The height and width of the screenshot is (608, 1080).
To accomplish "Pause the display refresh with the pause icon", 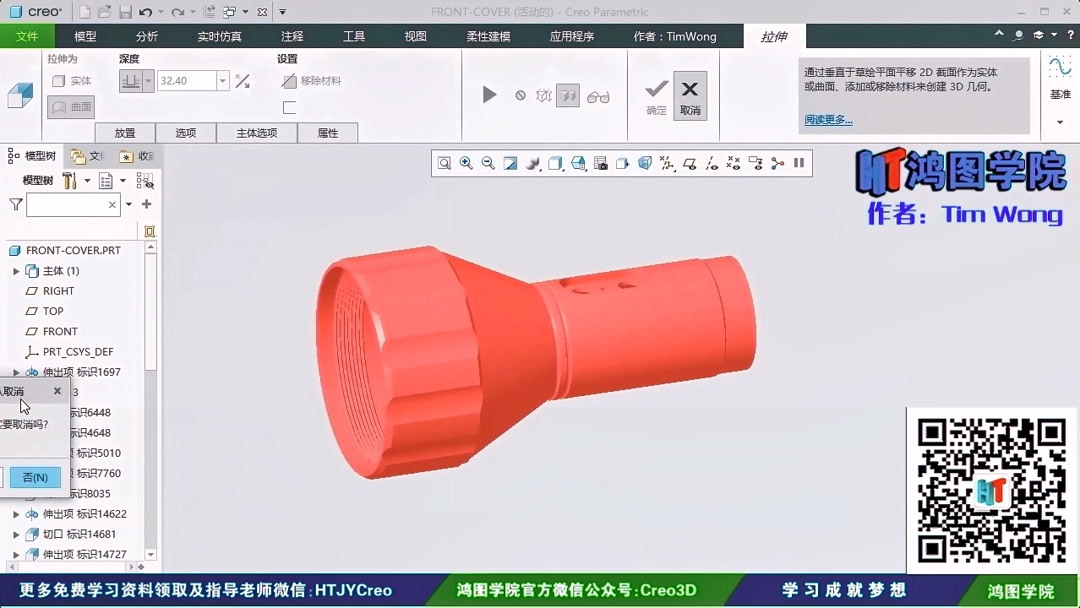I will (797, 162).
